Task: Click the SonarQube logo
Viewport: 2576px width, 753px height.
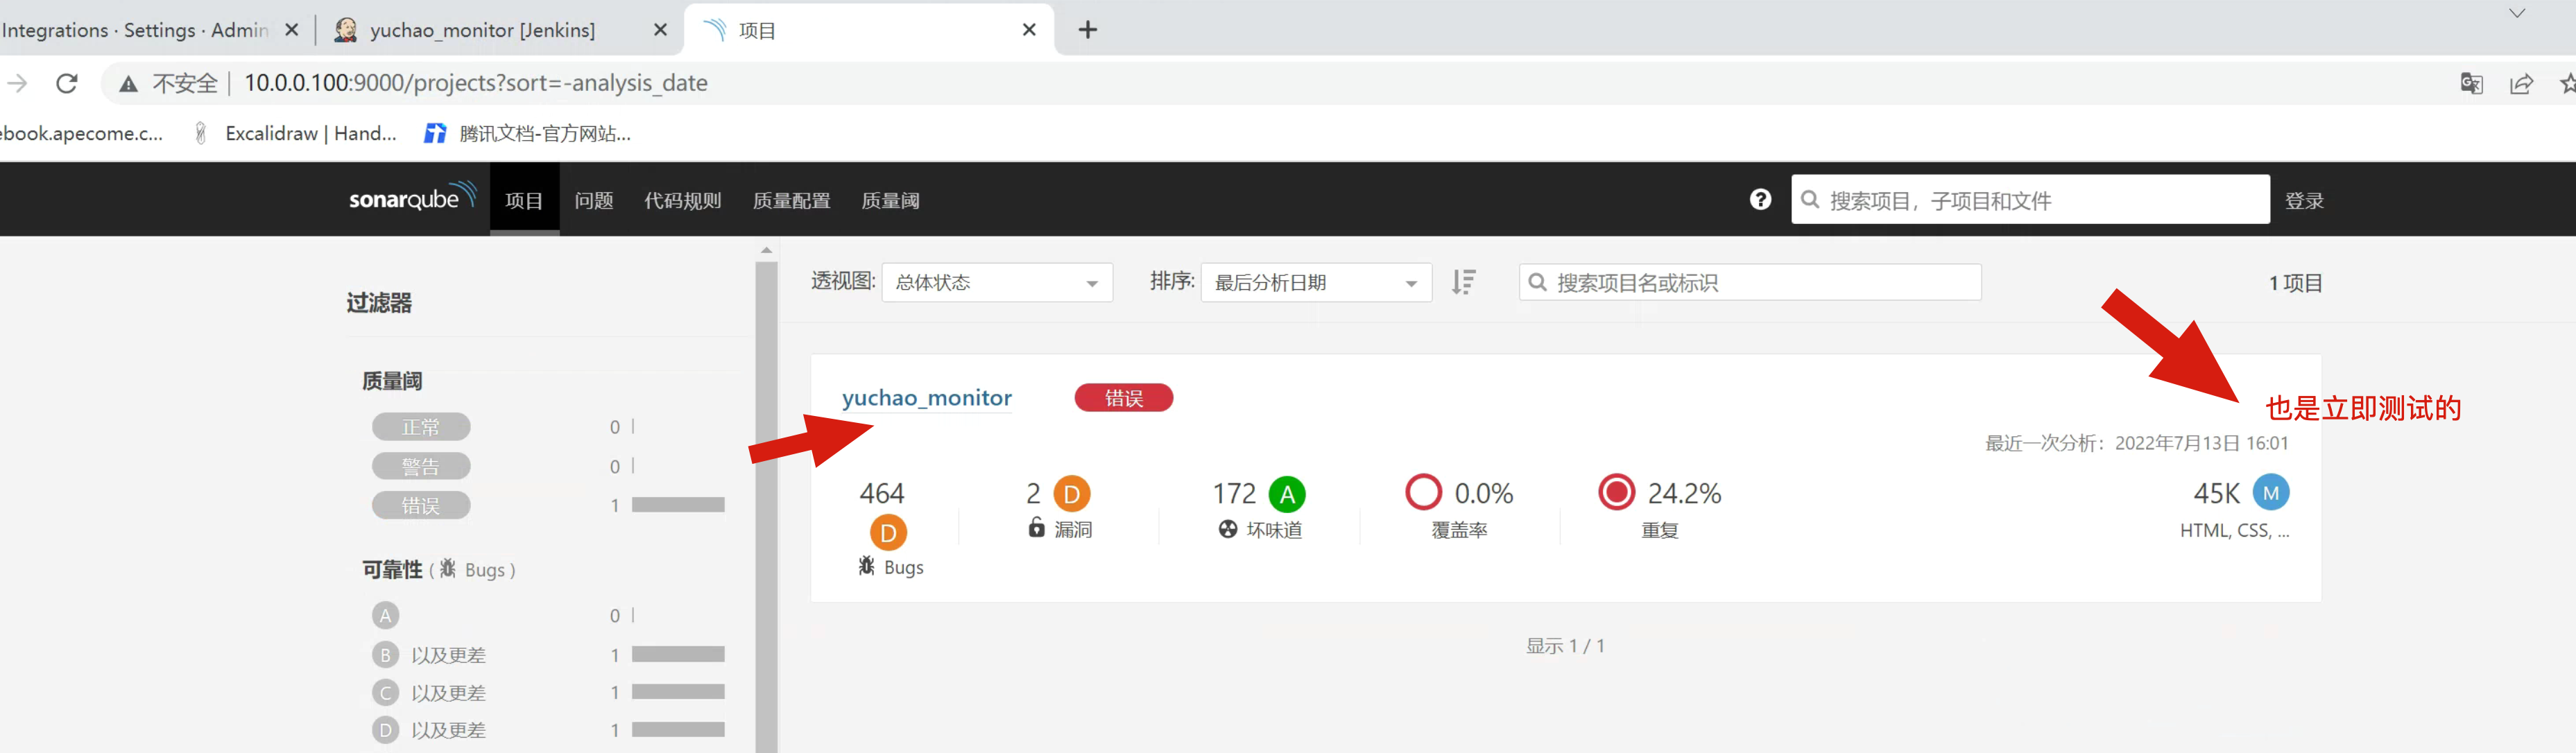Action: (x=411, y=198)
